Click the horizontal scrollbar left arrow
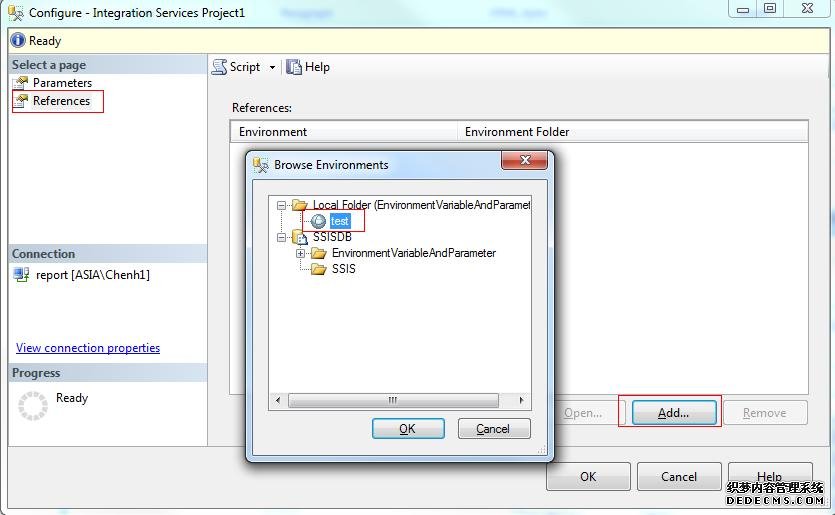 point(278,400)
